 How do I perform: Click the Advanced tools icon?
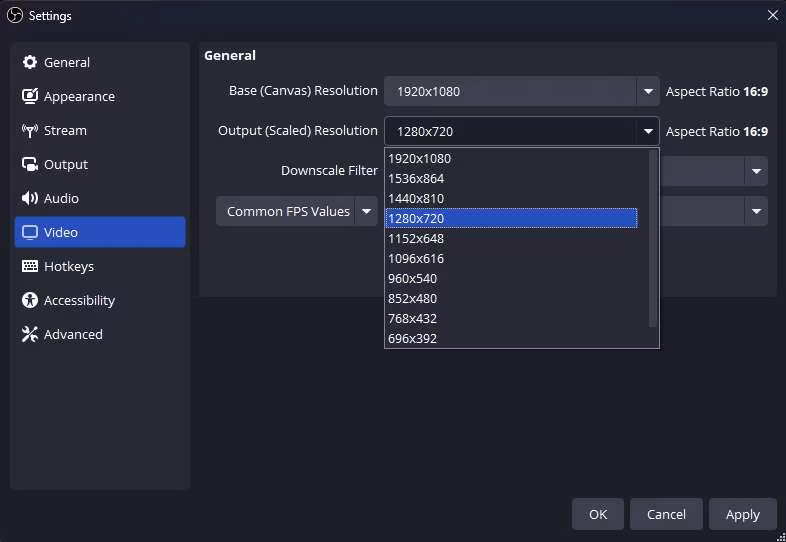tap(30, 335)
